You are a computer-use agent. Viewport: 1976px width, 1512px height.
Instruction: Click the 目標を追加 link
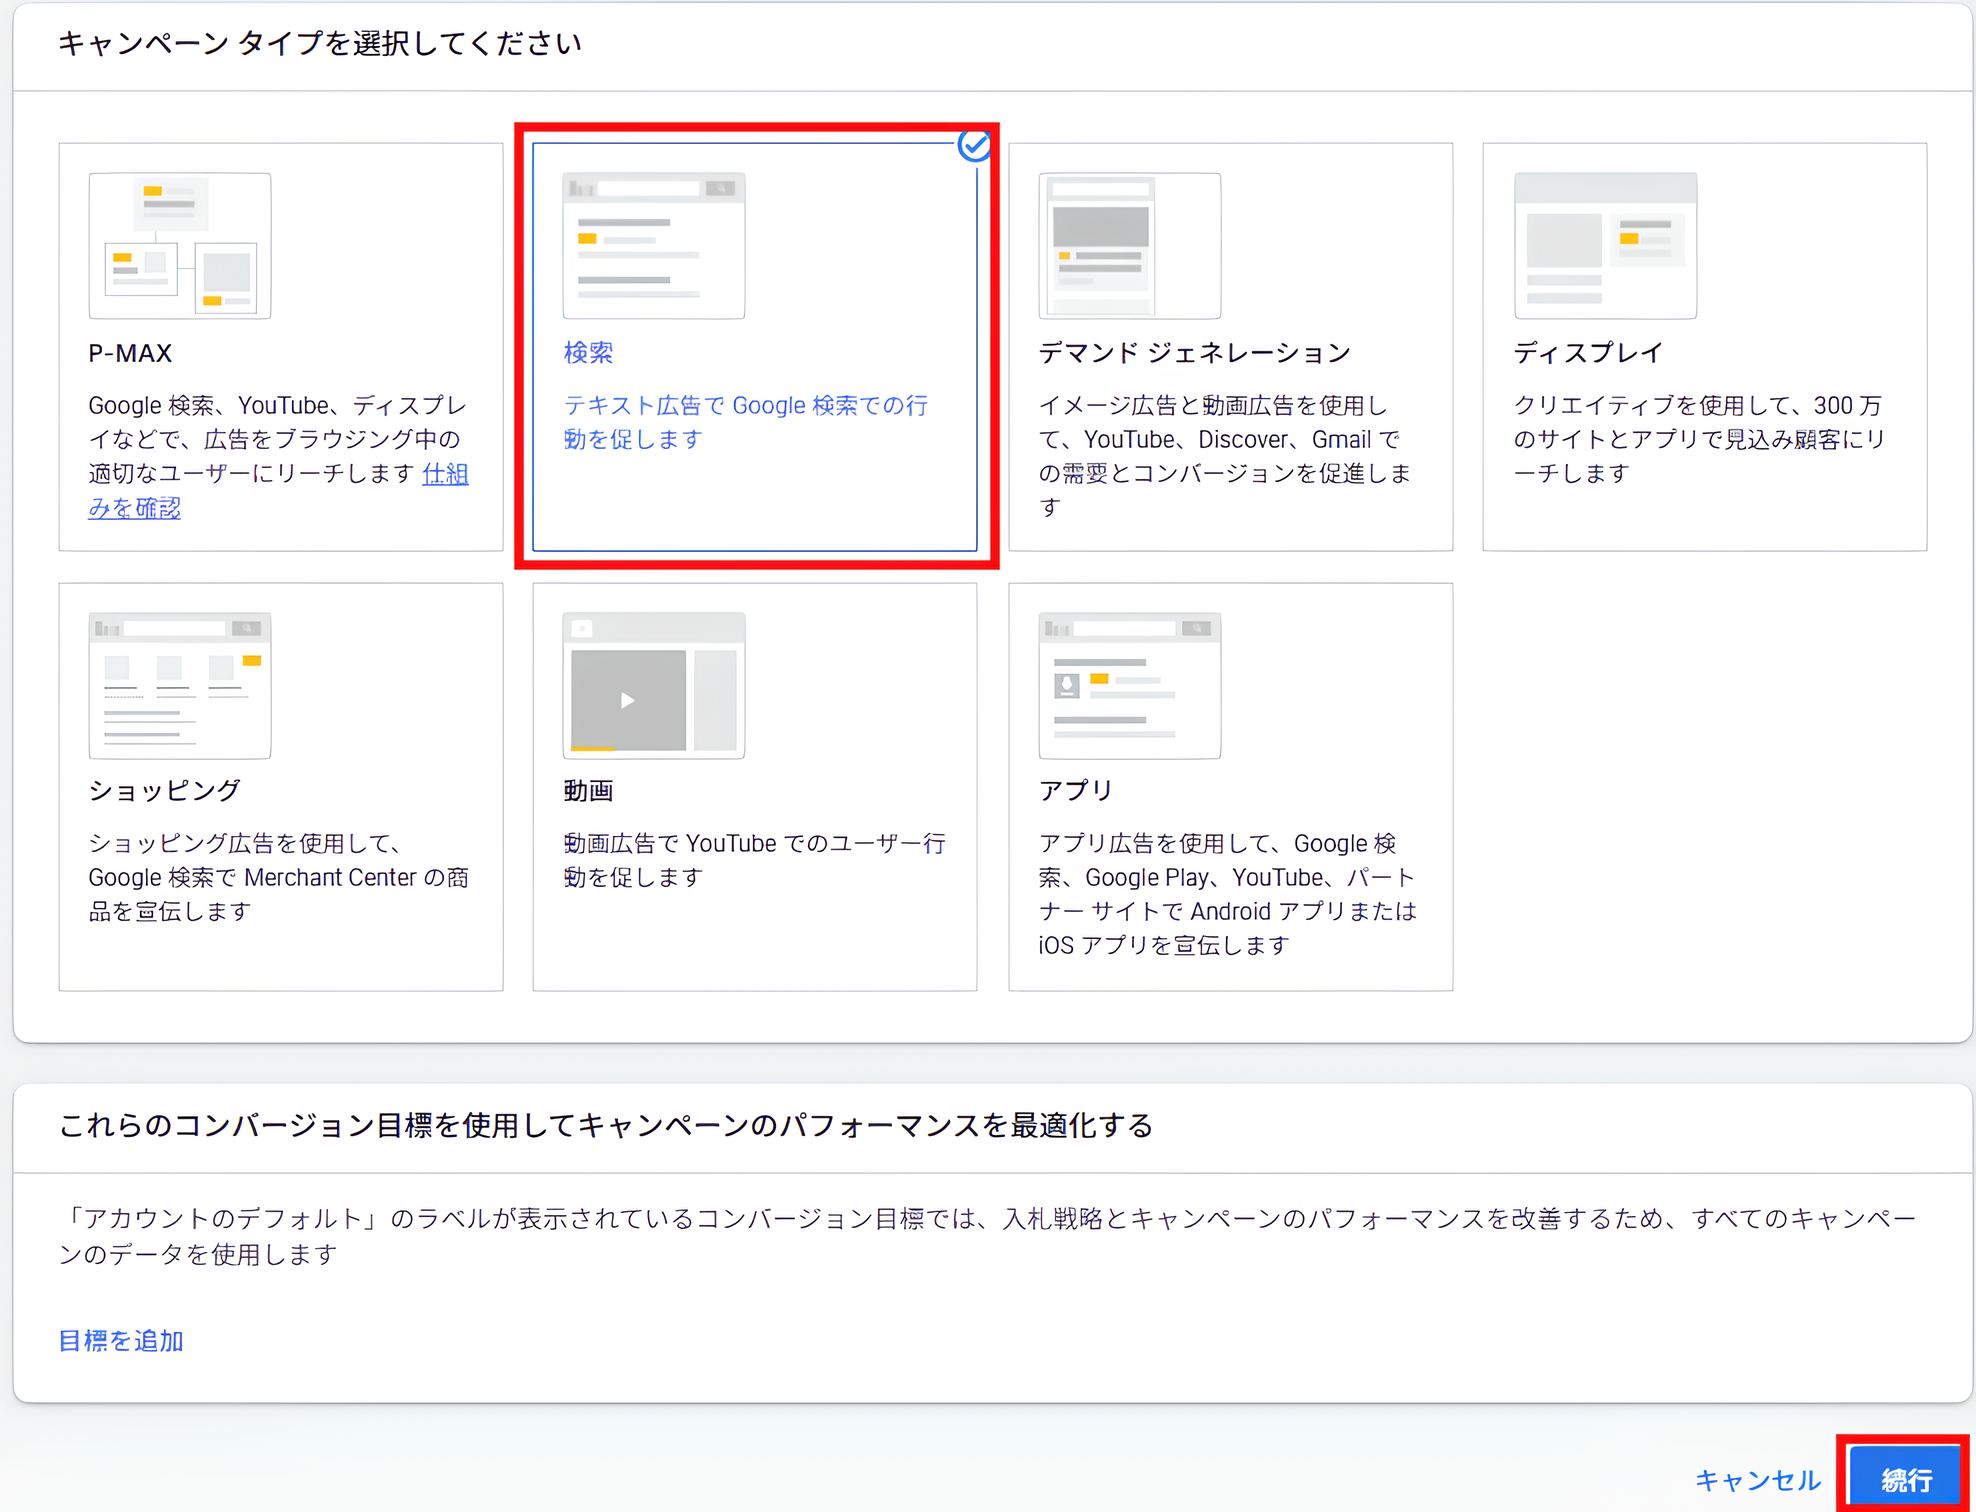click(x=121, y=1340)
